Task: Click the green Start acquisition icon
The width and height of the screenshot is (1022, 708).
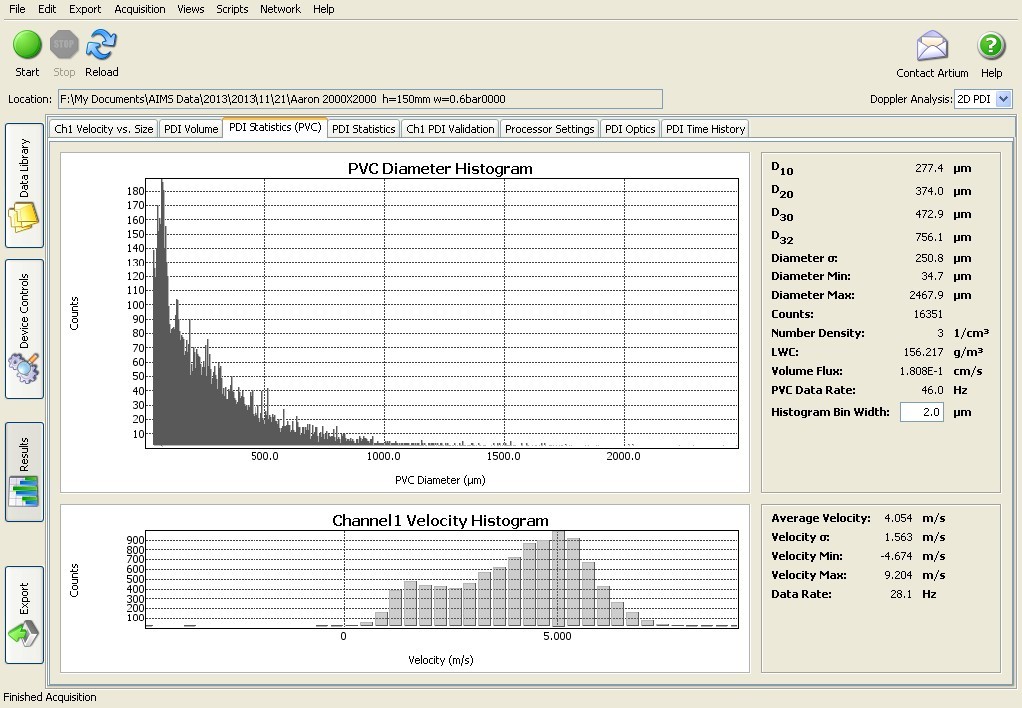Action: [27, 46]
